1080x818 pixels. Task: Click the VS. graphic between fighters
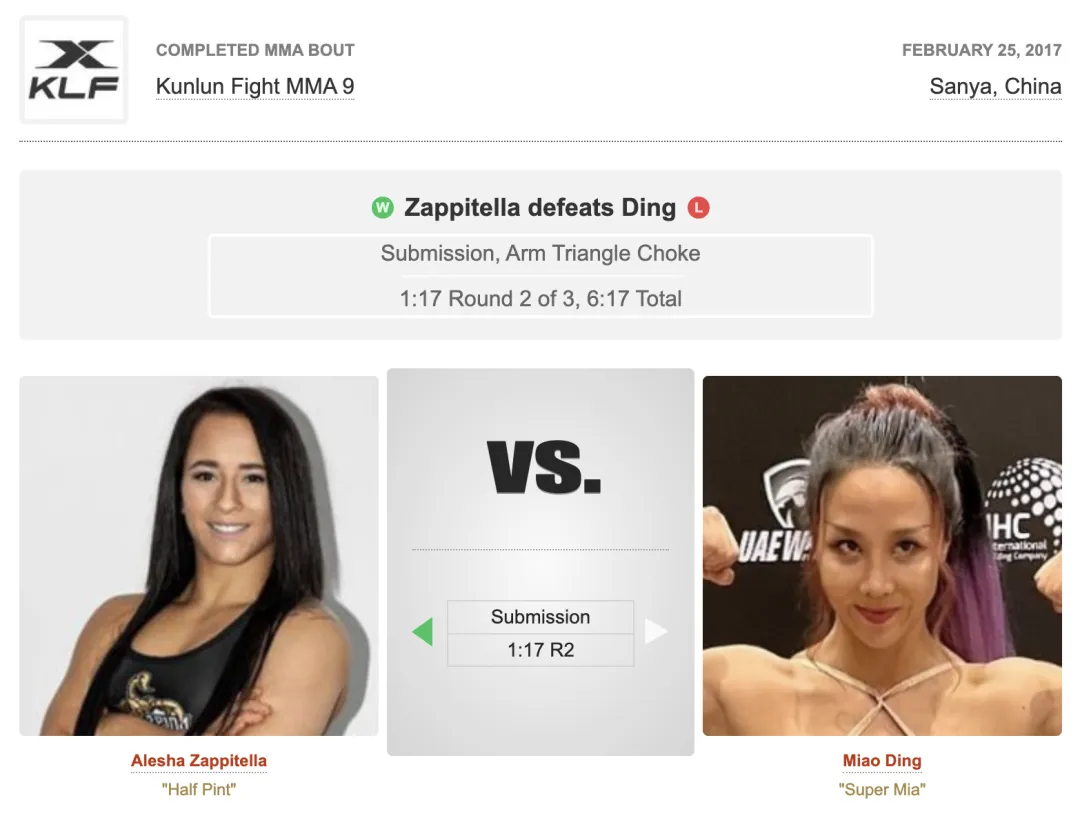543,468
